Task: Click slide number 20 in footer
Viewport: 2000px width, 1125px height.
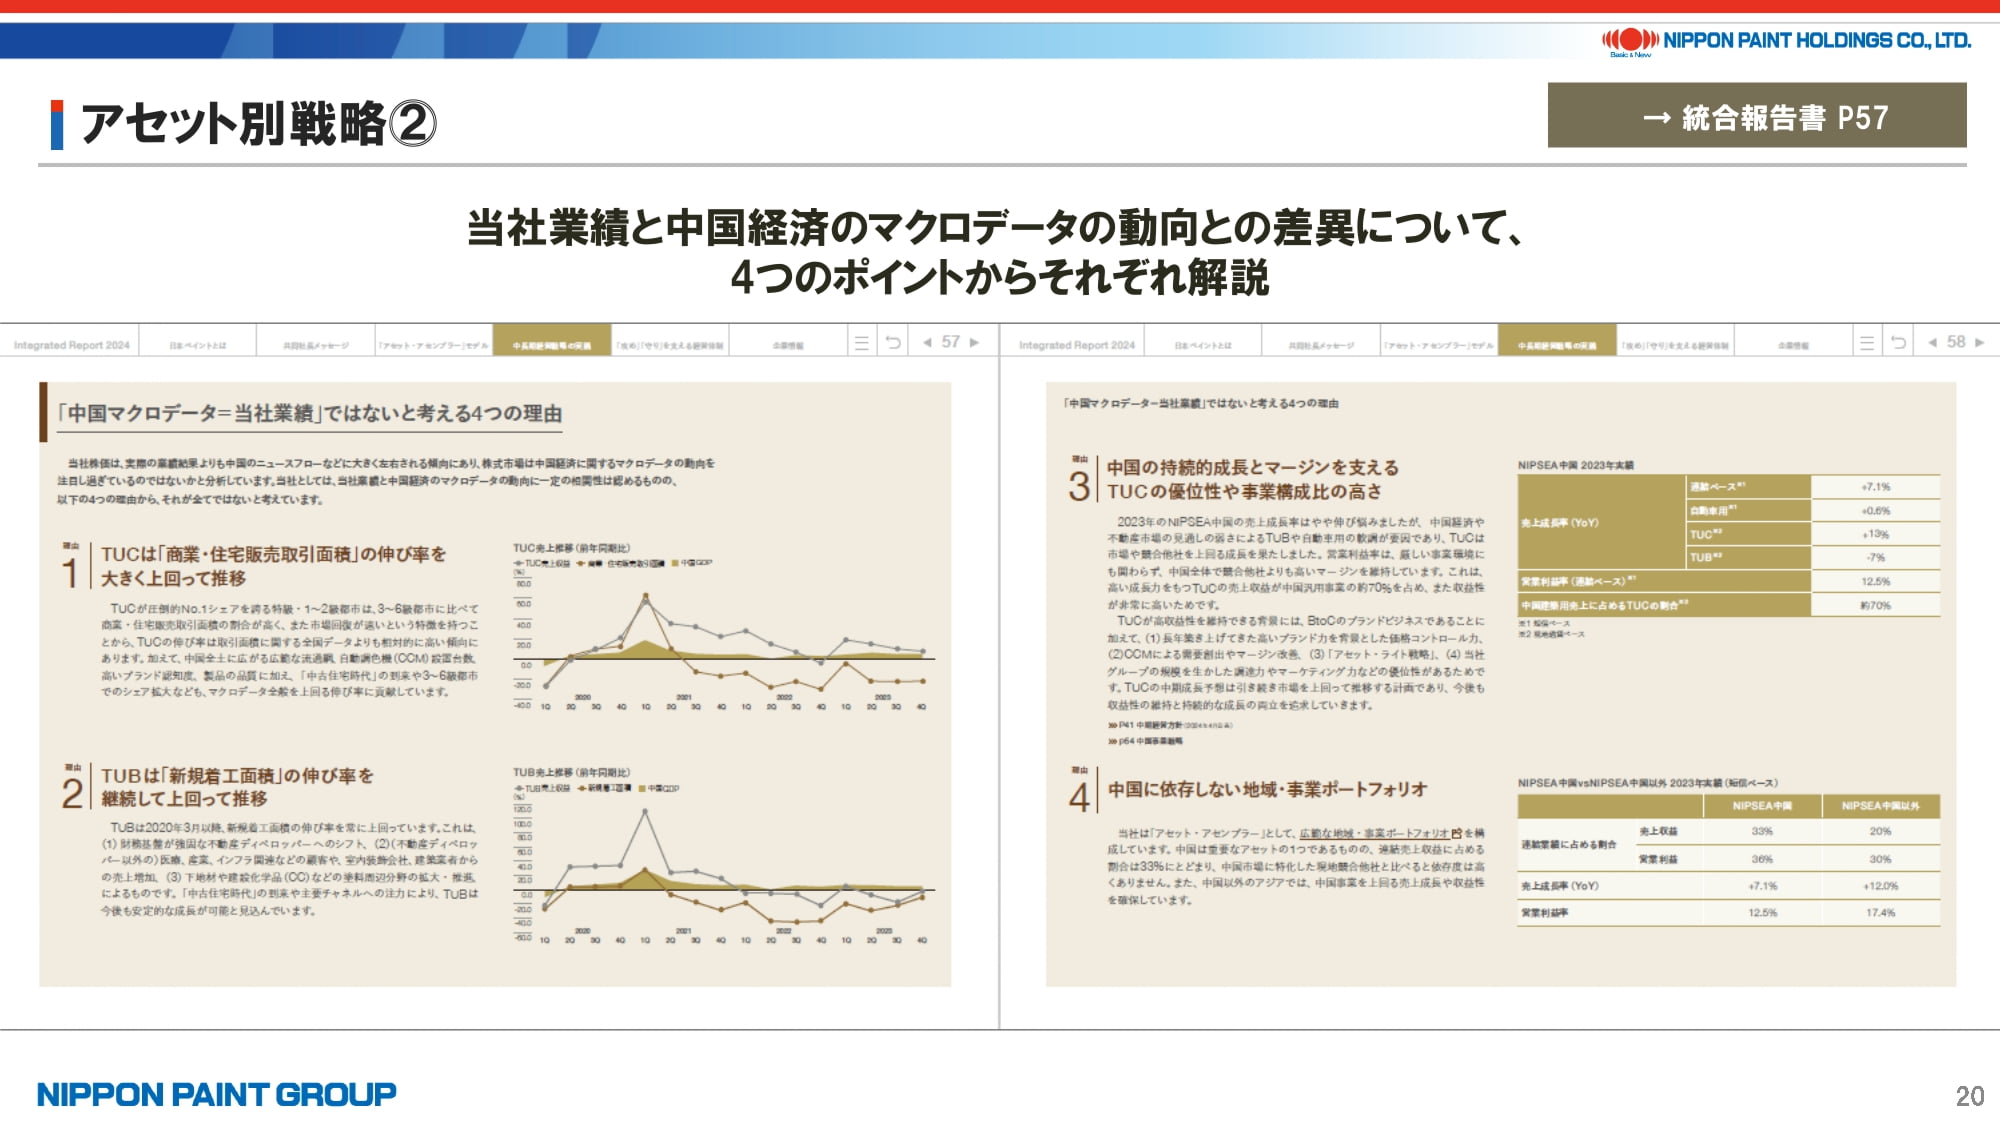Action: click(1969, 1096)
